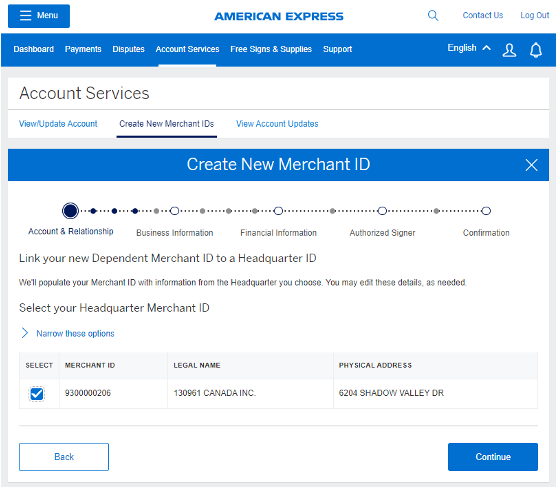Click legal name 130961 CANADA INC.

pyautogui.click(x=215, y=393)
